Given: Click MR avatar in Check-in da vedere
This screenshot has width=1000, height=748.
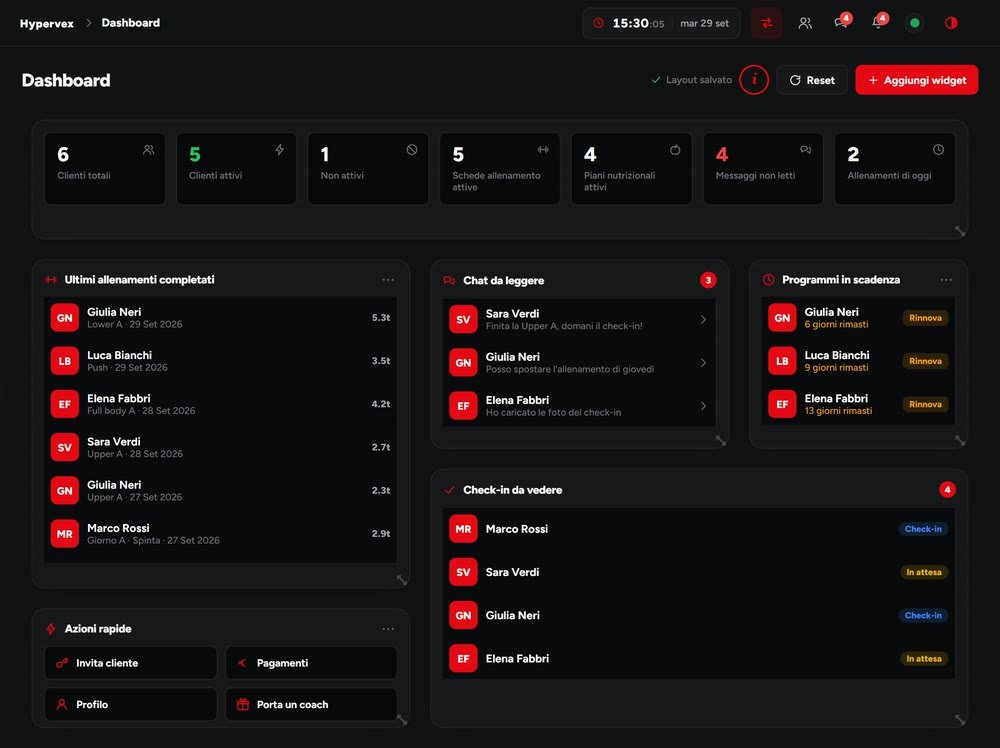Looking at the screenshot, I should point(463,529).
